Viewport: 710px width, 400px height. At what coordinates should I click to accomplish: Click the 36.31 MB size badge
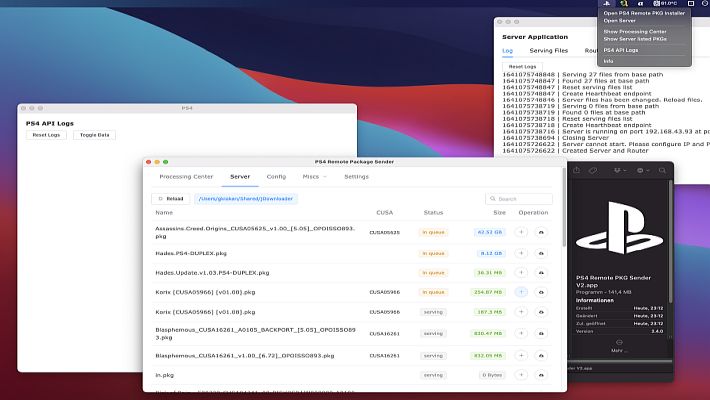click(x=489, y=273)
